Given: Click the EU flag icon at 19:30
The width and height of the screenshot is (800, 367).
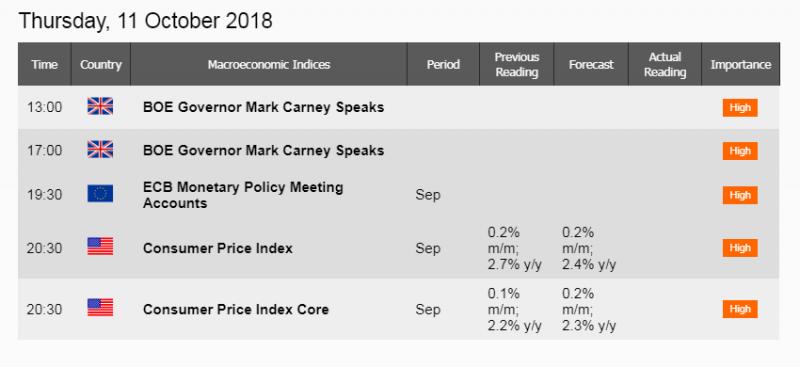Looking at the screenshot, I should (x=100, y=194).
